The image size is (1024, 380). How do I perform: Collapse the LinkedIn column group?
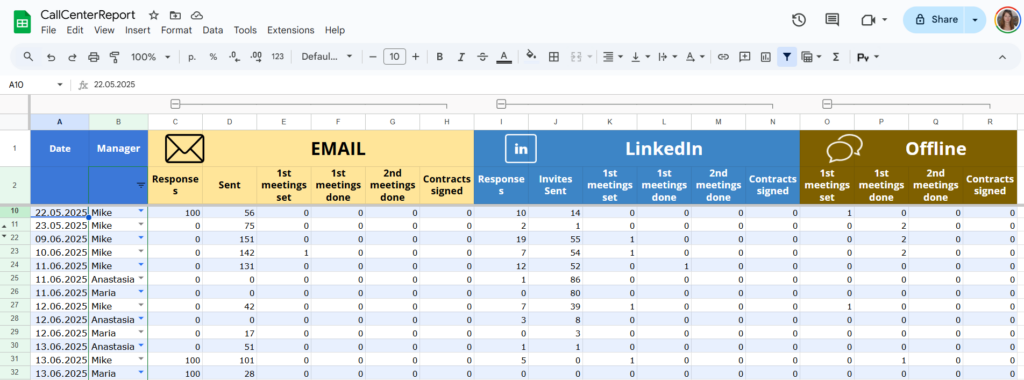501,103
